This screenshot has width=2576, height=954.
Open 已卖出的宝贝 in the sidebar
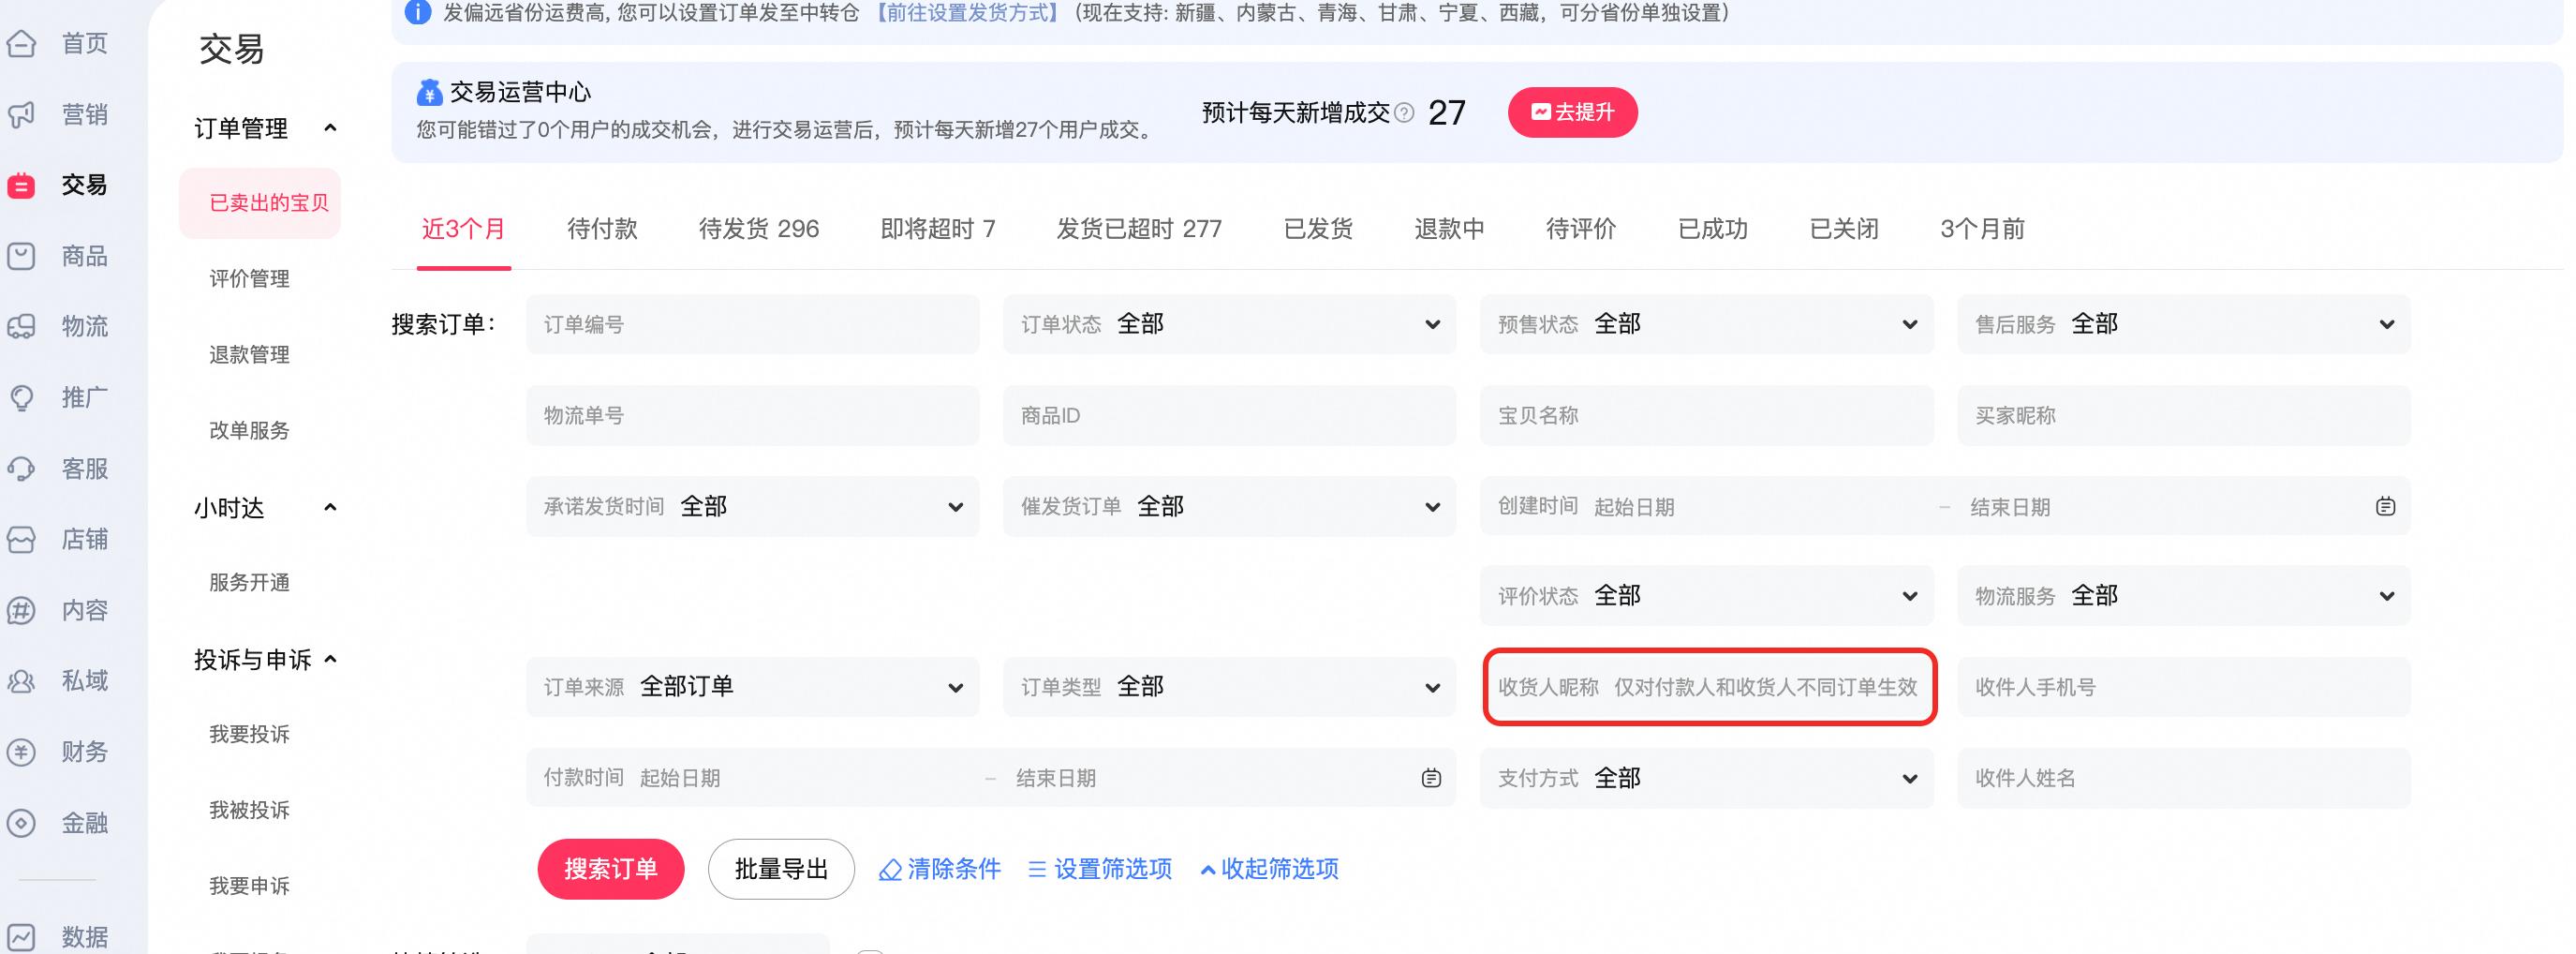260,204
